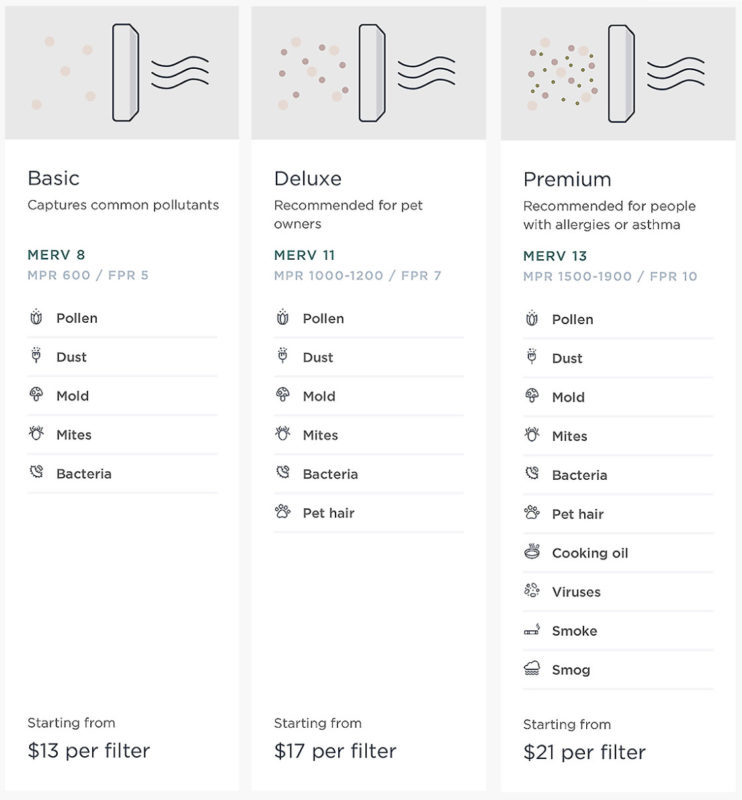Screen dimensions: 742x800
Task: Open the Premium plan title
Action: click(567, 180)
